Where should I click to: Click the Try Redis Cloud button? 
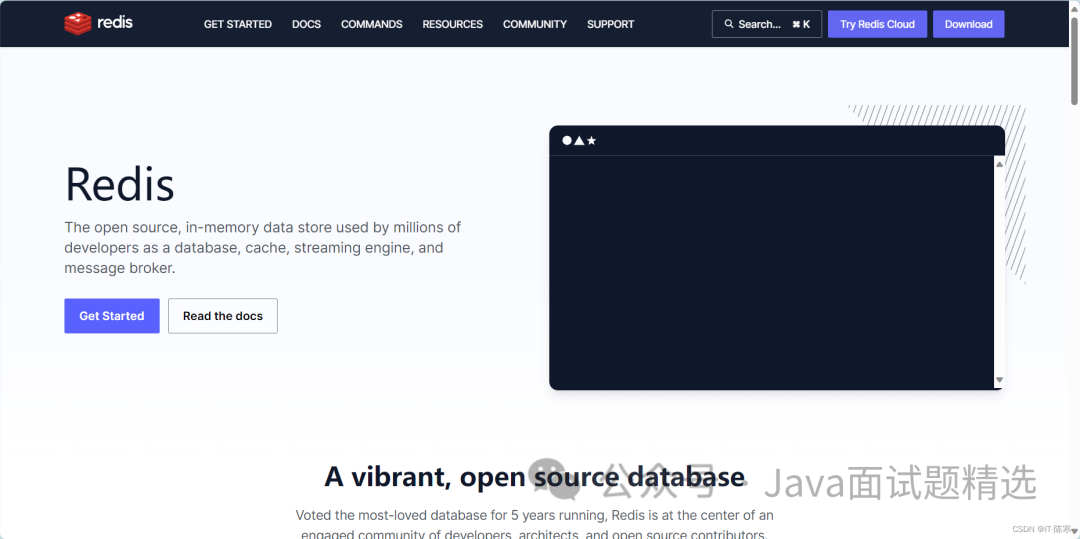(878, 24)
